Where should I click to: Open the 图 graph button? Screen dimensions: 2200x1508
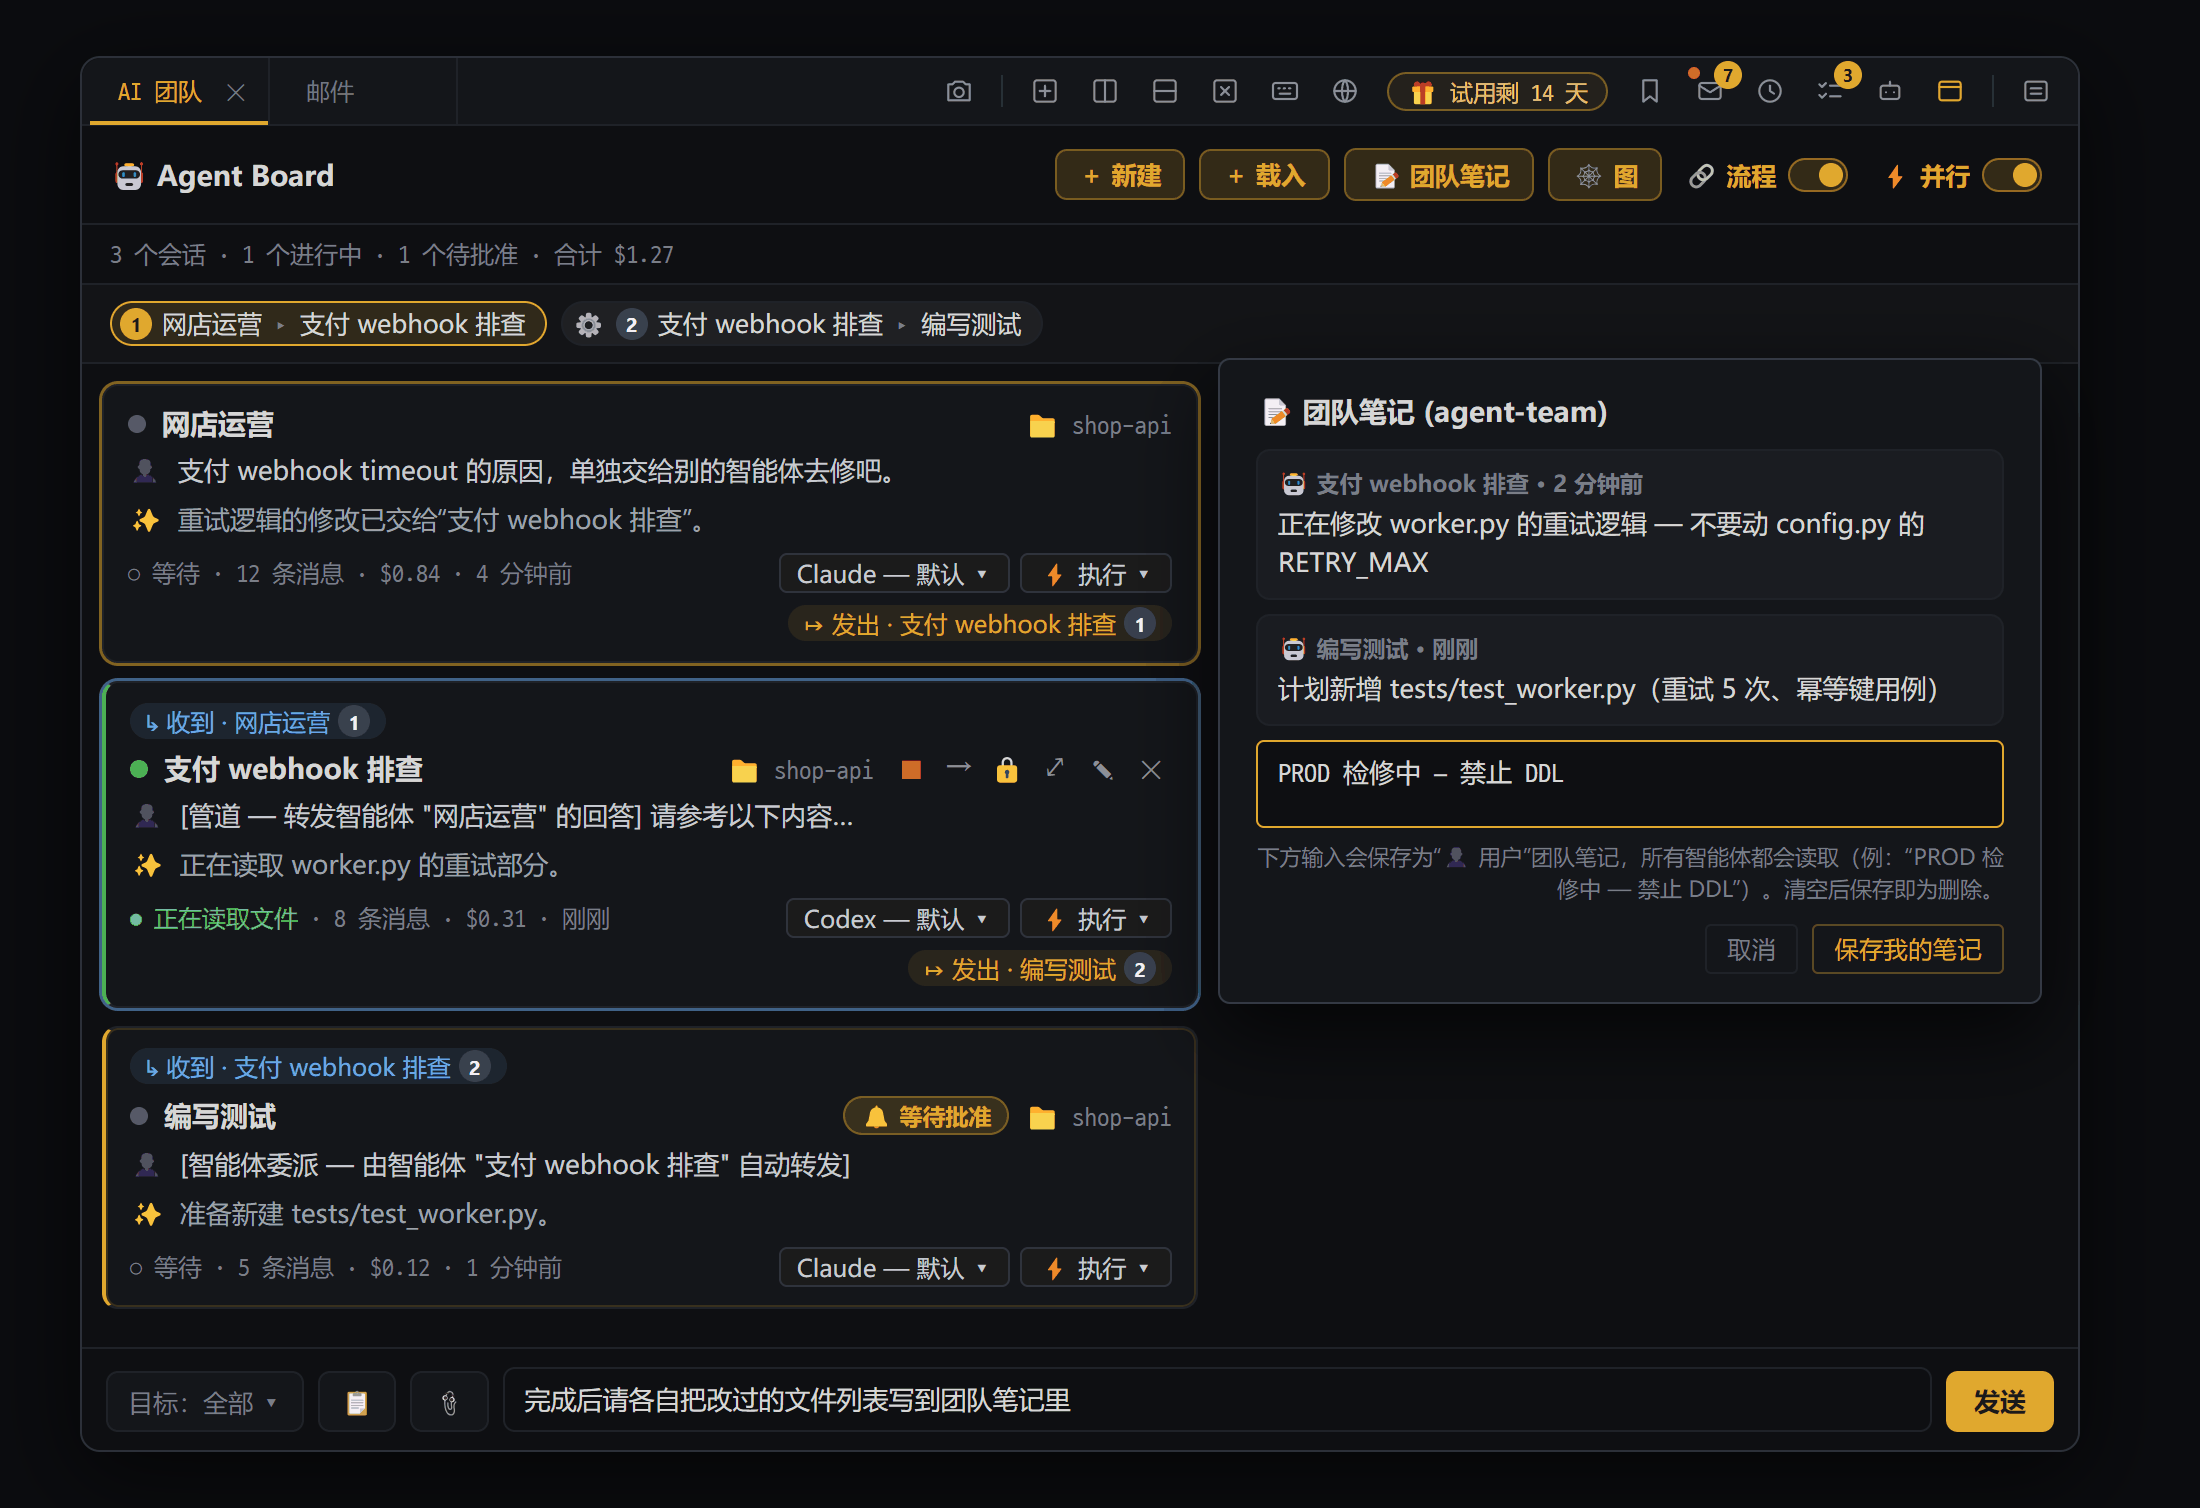[x=1605, y=176]
